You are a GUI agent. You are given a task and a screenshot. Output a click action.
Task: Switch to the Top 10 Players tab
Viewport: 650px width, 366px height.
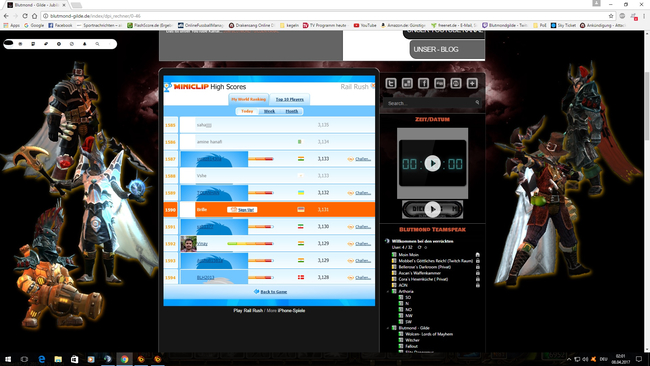[x=290, y=99]
